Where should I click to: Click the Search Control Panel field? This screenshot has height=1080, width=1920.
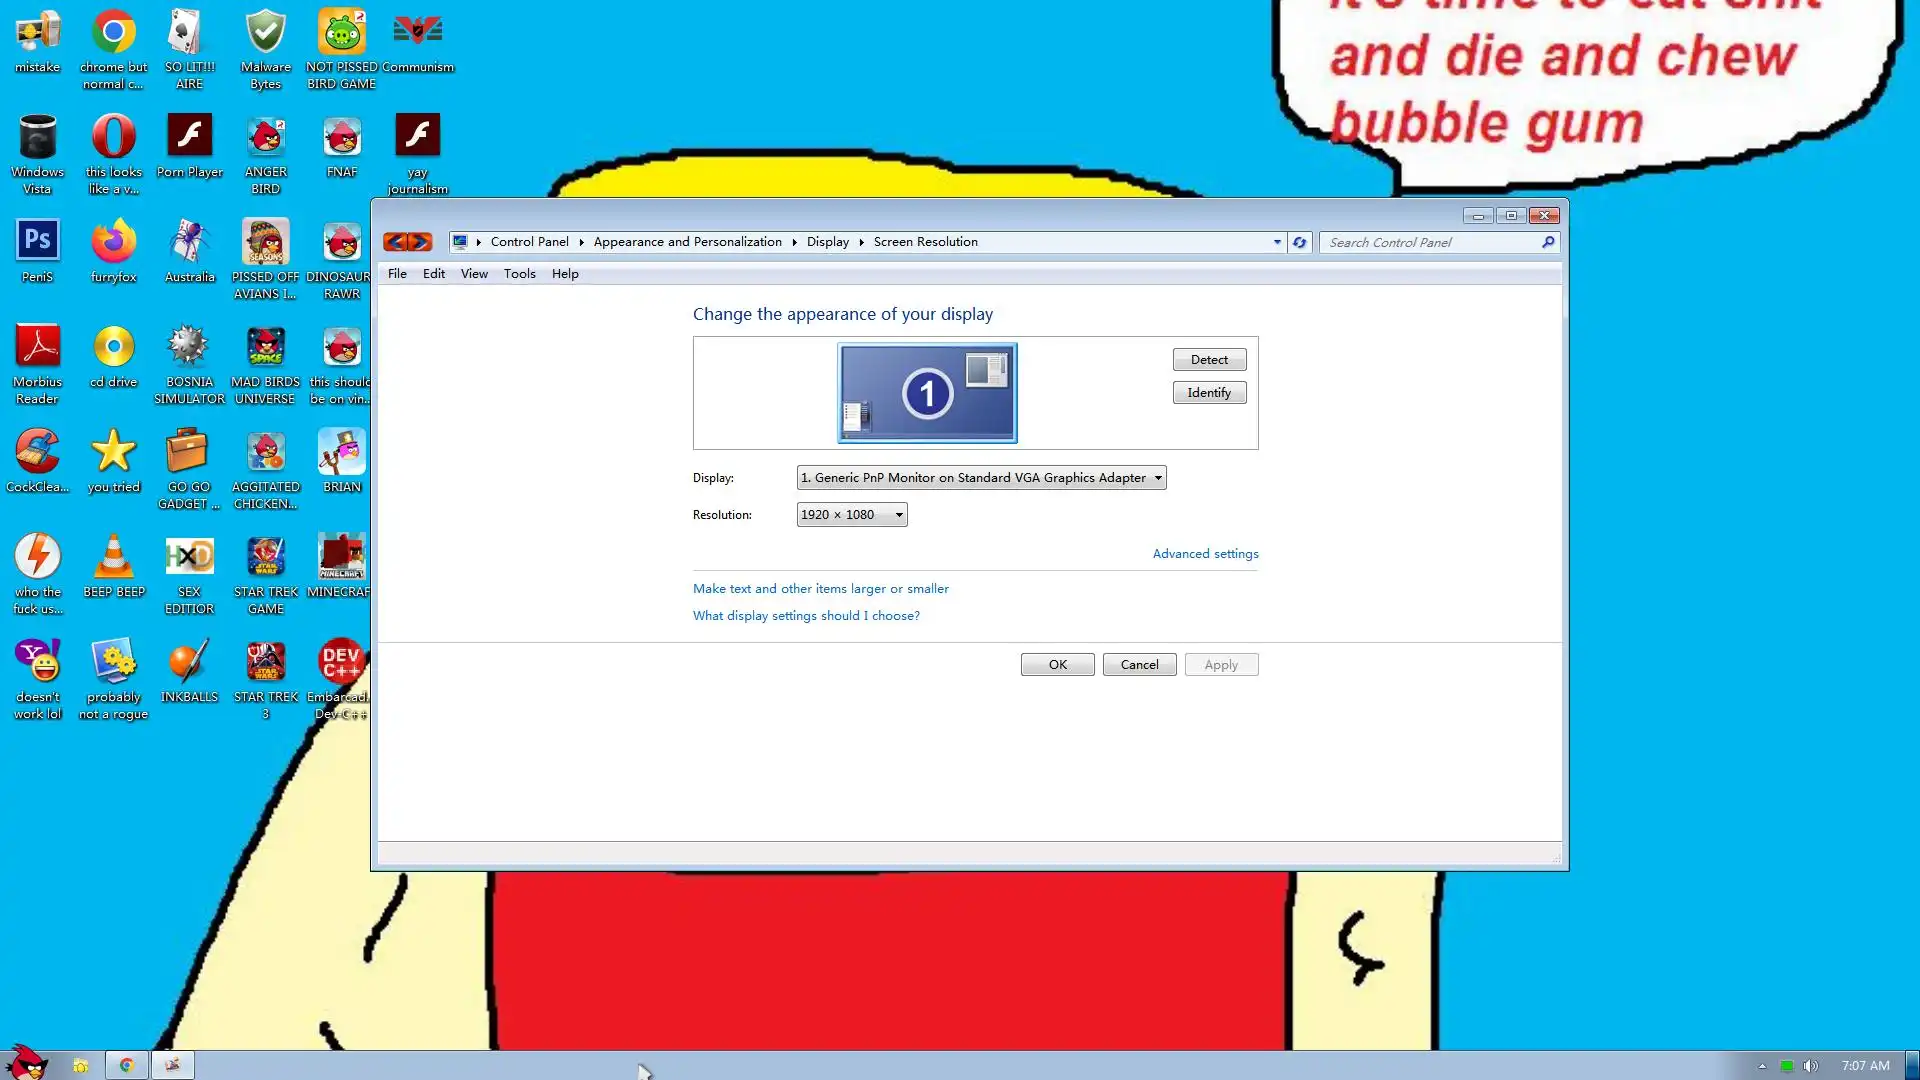tap(1430, 242)
